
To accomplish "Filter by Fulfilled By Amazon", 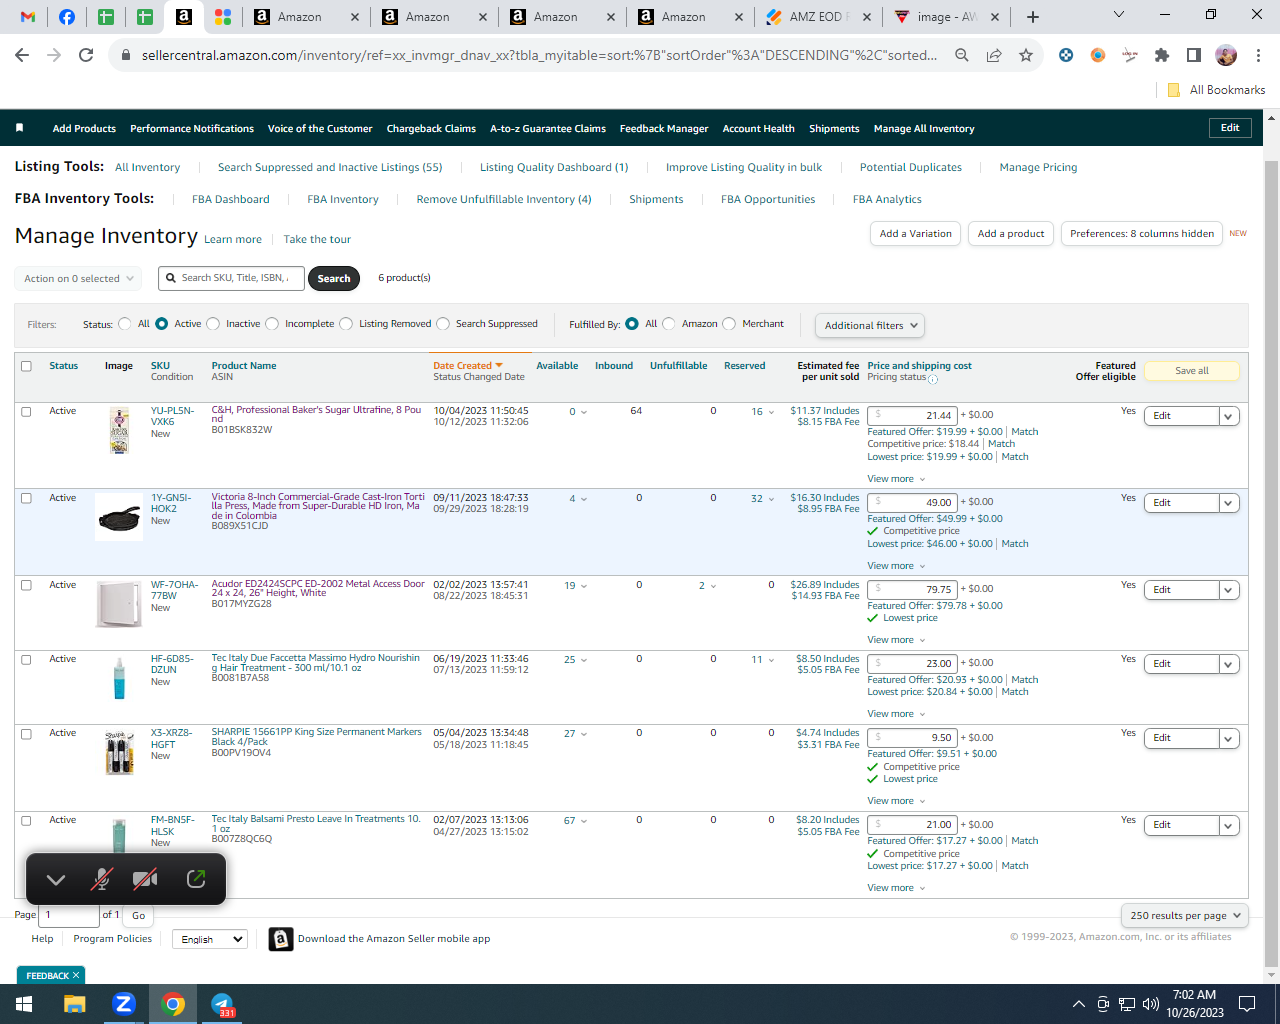I will coord(669,324).
